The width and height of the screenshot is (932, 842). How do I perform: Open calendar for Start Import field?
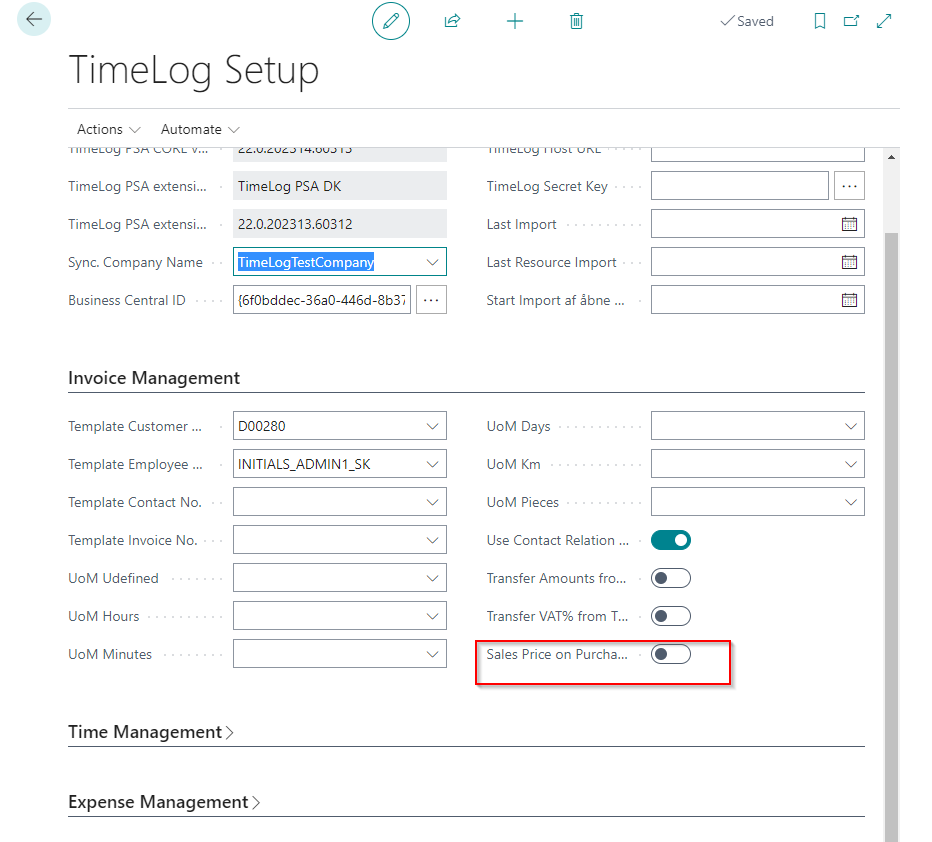tap(849, 300)
